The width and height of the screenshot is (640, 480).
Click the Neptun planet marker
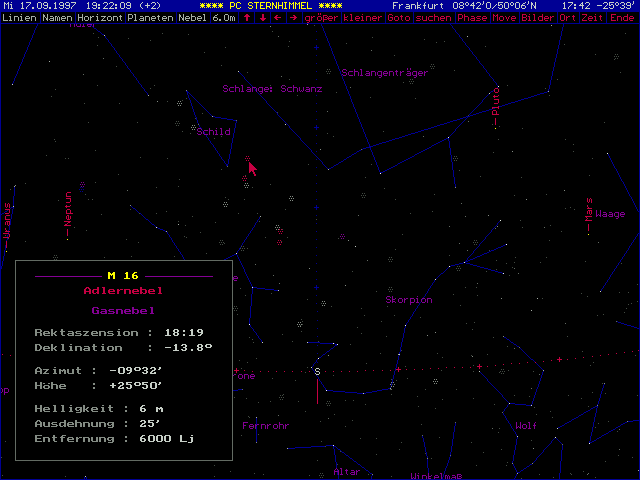[x=68, y=210]
